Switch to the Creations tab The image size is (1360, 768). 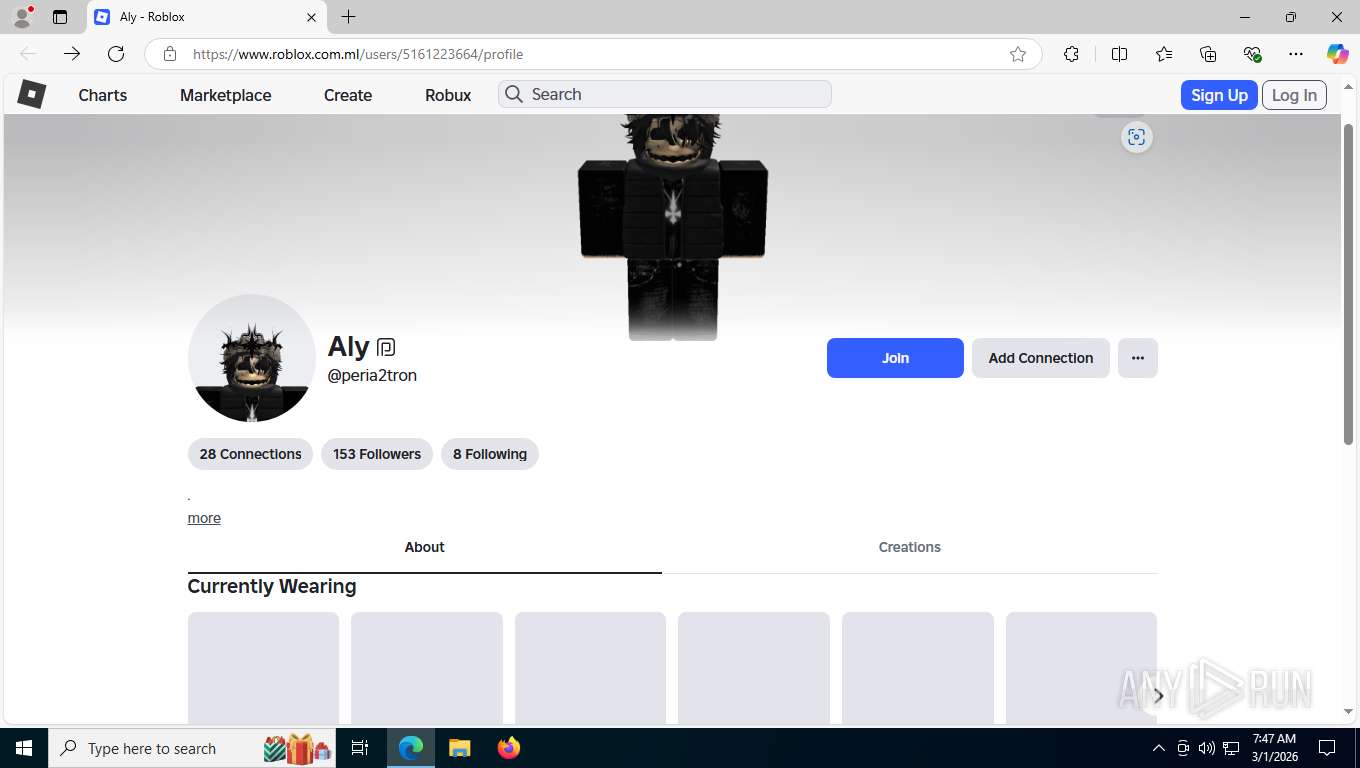point(910,547)
